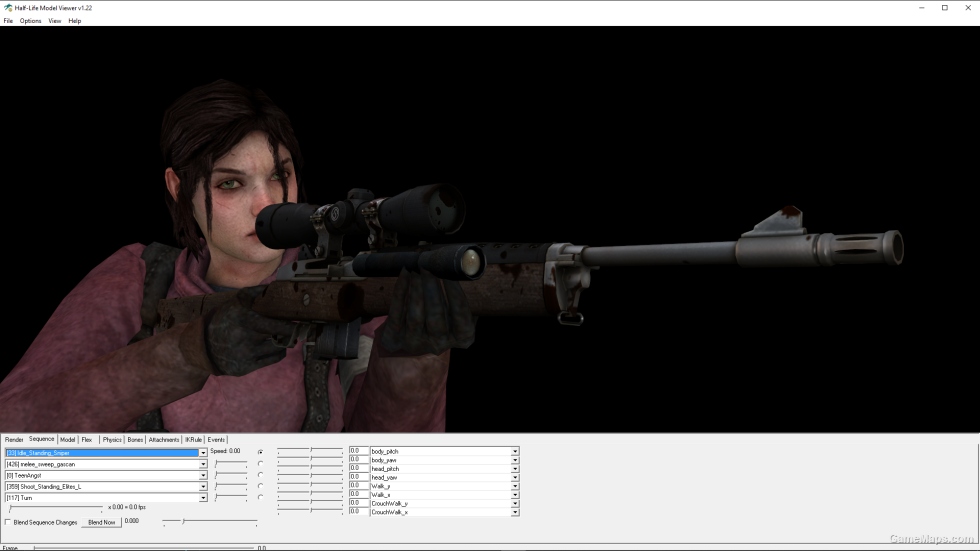Click the Blend Now button

click(x=101, y=522)
